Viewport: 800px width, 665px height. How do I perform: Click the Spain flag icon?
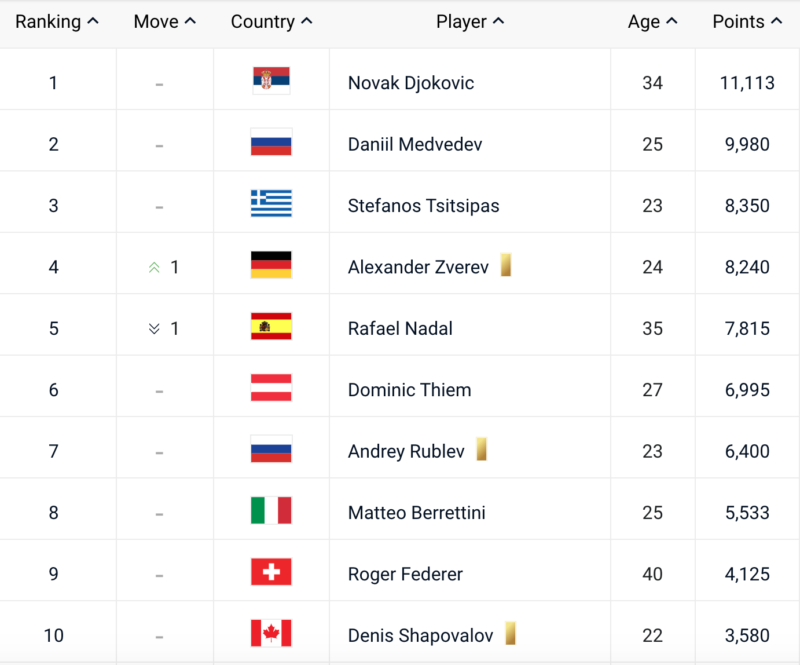click(271, 326)
